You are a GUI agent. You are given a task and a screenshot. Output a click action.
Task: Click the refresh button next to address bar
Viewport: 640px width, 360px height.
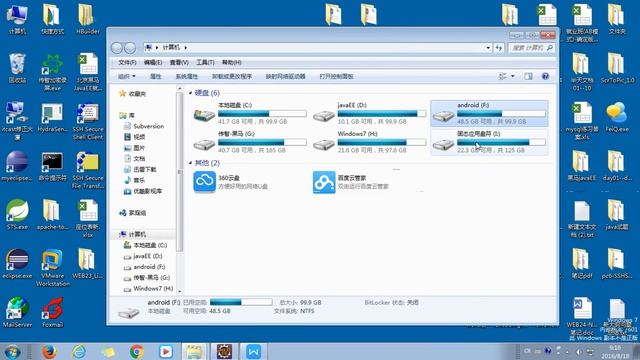pos(499,48)
